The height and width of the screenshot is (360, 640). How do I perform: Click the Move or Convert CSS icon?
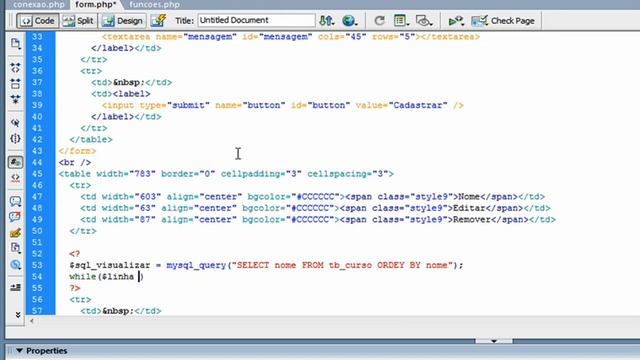pos(15,264)
